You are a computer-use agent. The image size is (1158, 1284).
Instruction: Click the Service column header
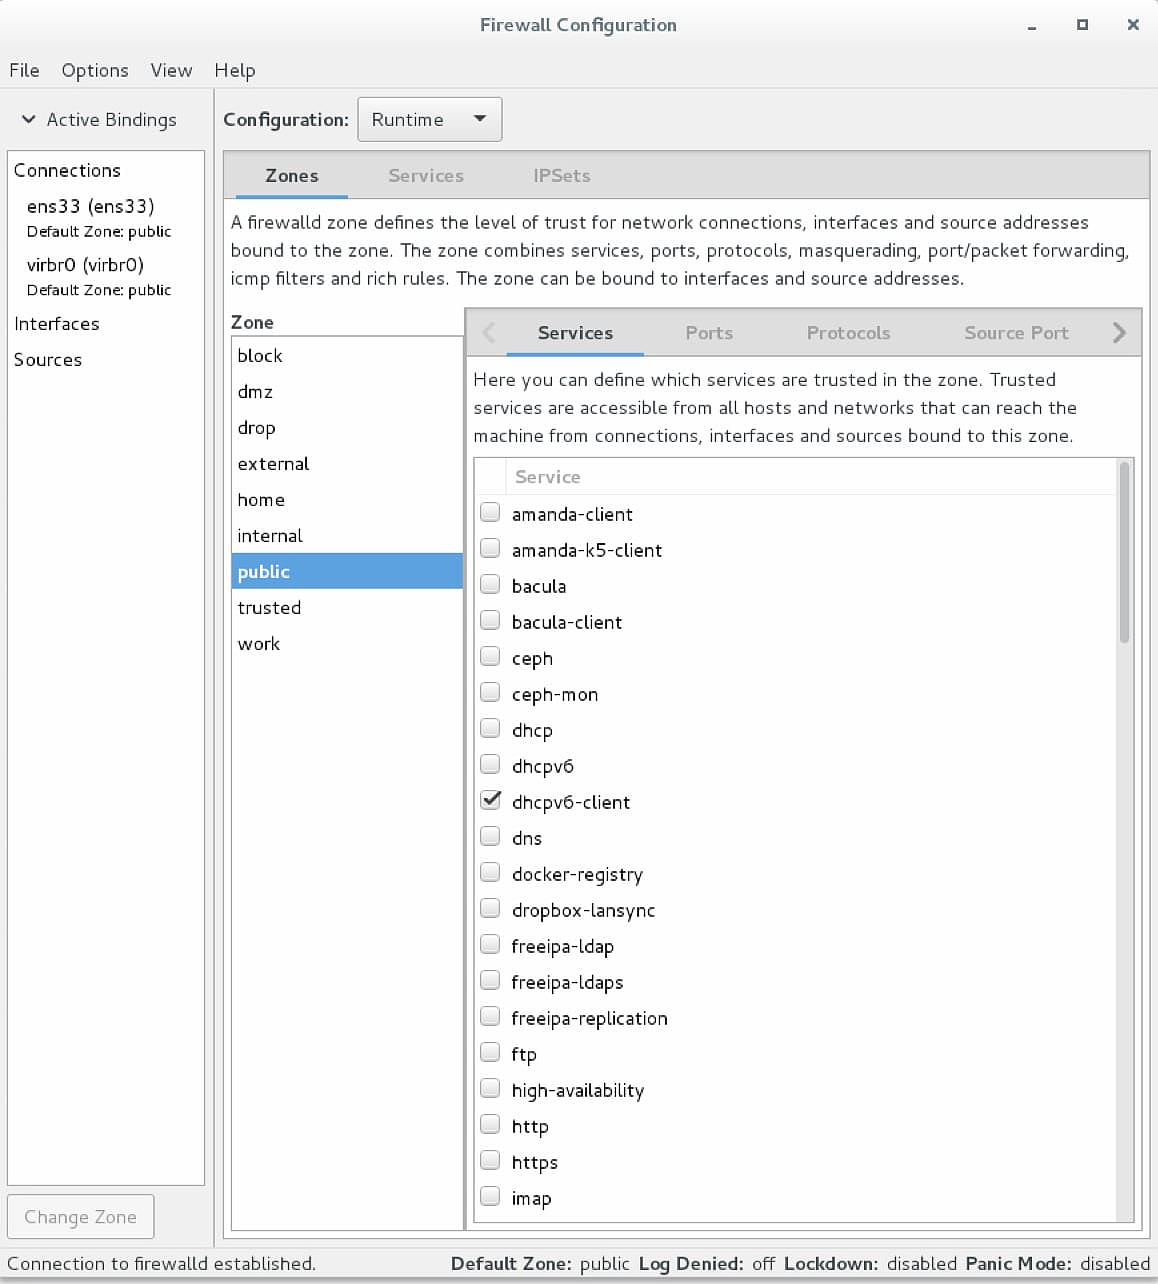click(547, 477)
